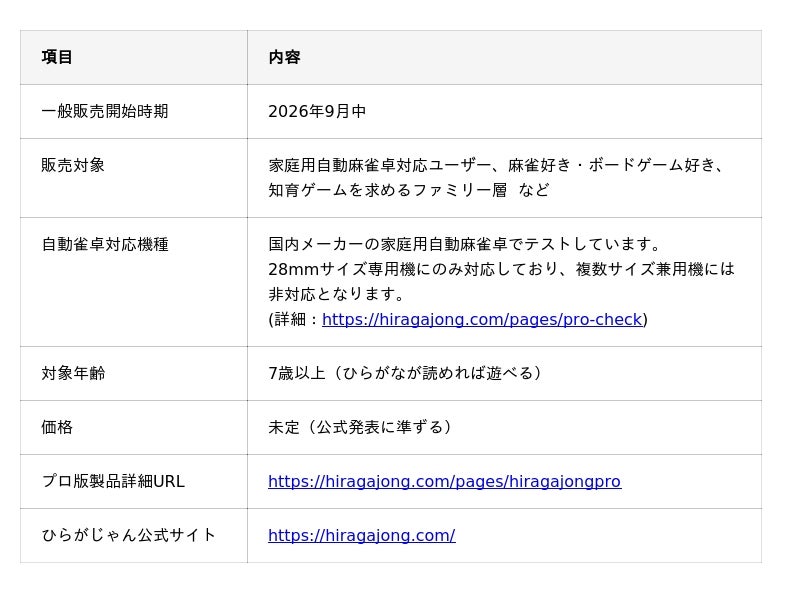Click the 項目 column header

click(x=57, y=57)
